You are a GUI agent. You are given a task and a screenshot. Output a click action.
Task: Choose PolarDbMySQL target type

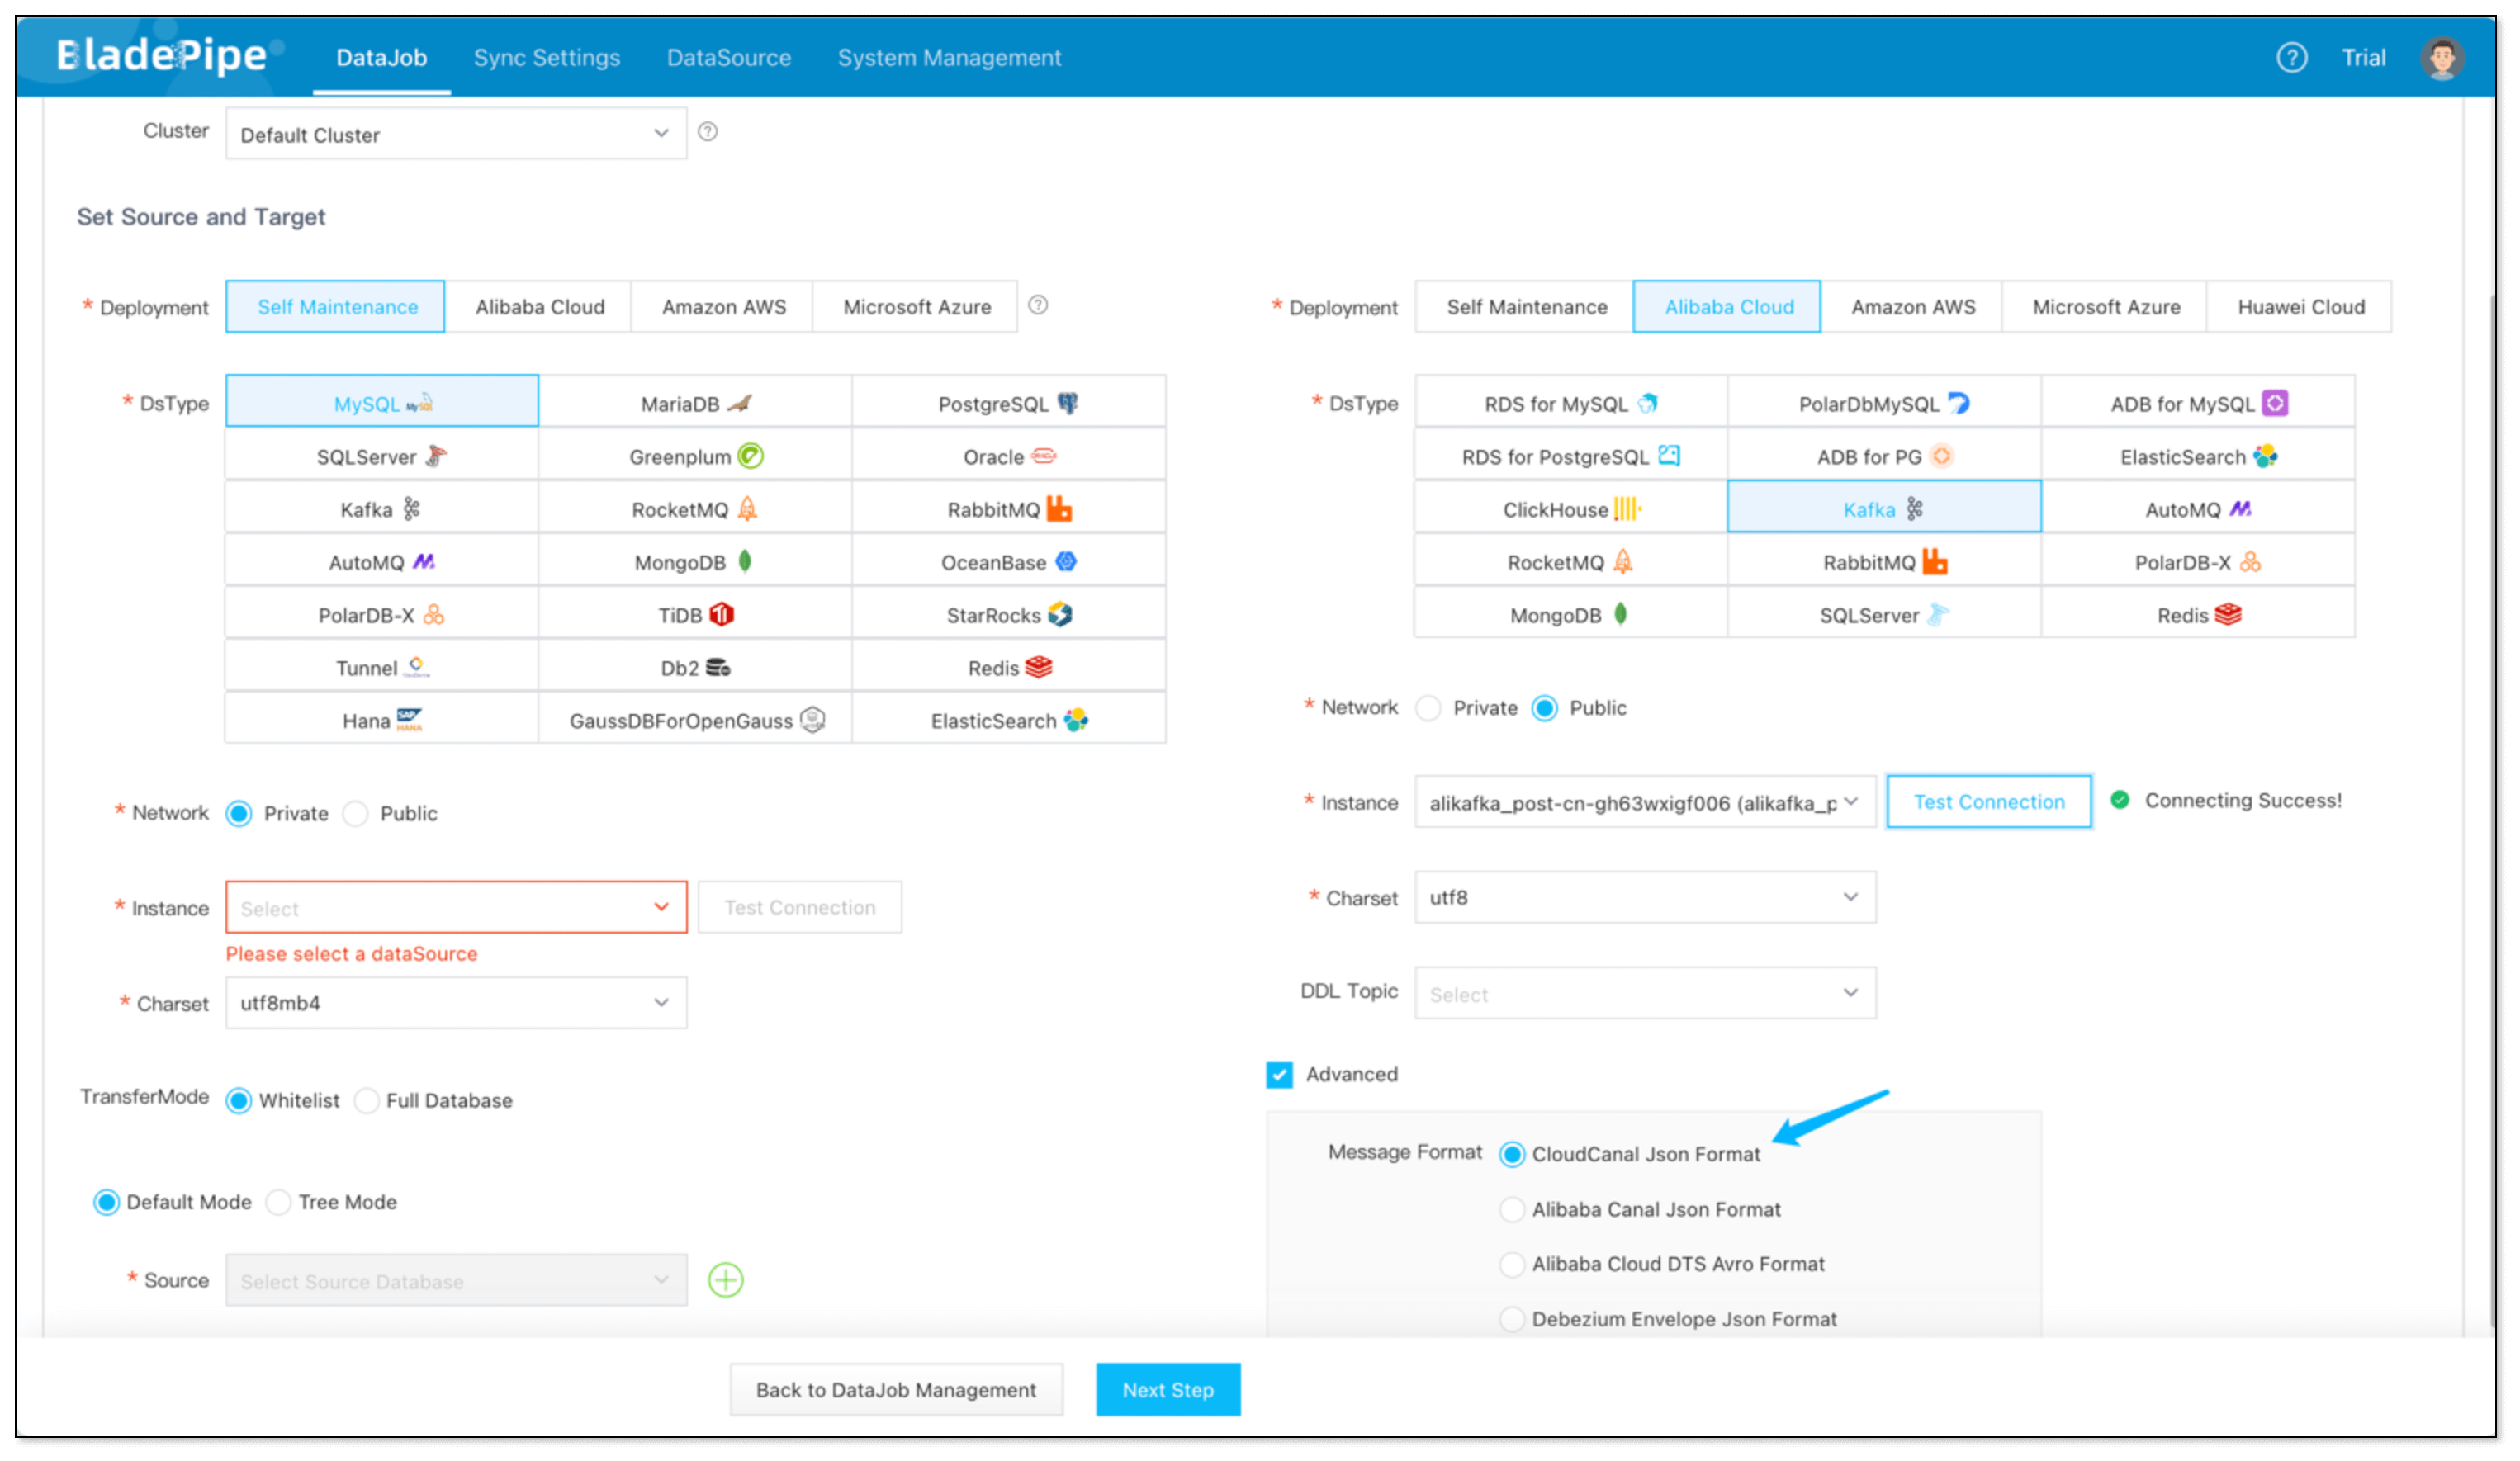pos(1883,402)
